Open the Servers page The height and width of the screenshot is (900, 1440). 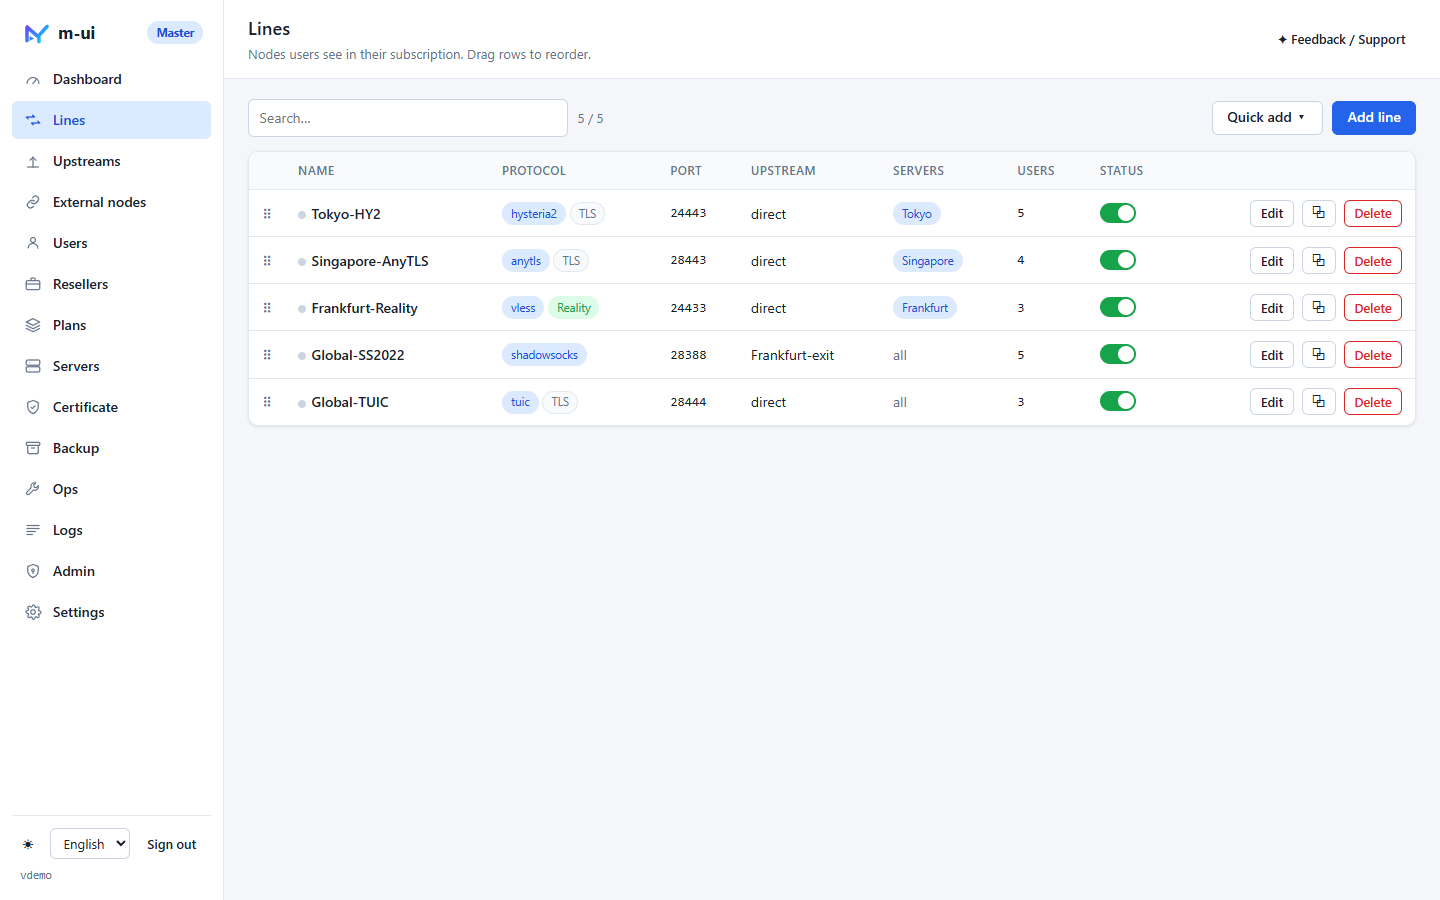[111, 366]
